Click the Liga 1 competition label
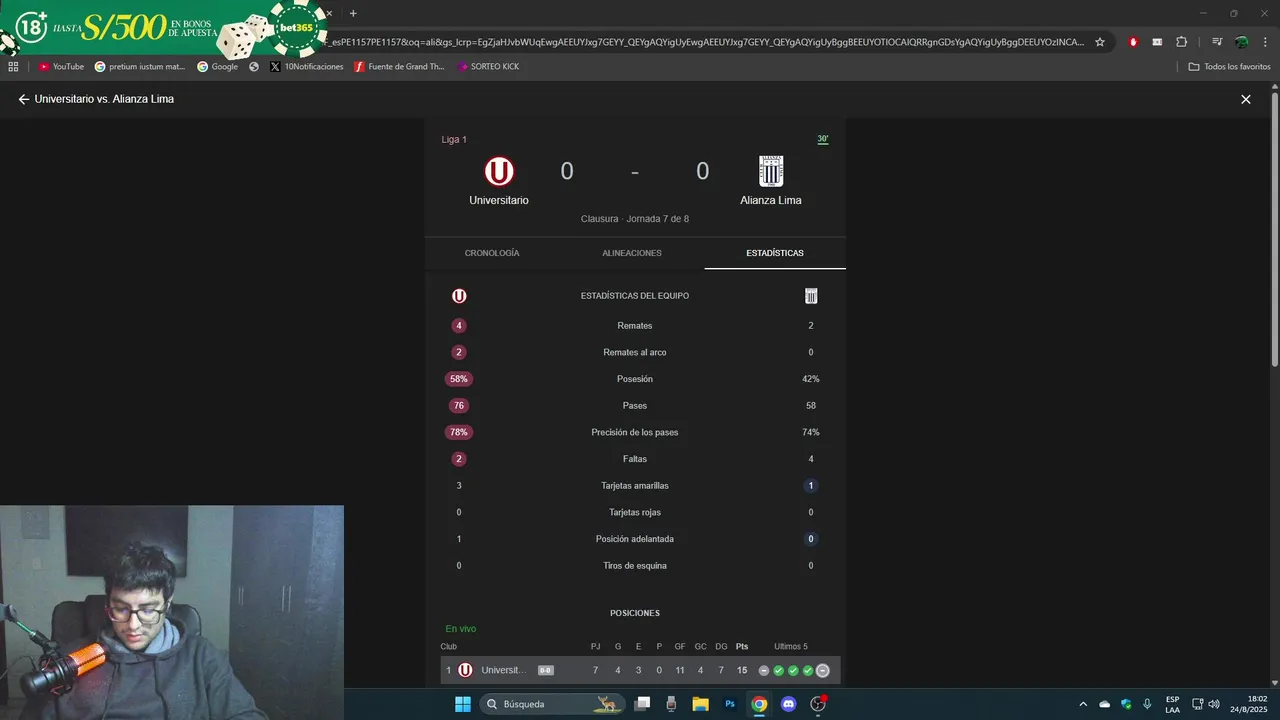1280x720 pixels. 454,140
